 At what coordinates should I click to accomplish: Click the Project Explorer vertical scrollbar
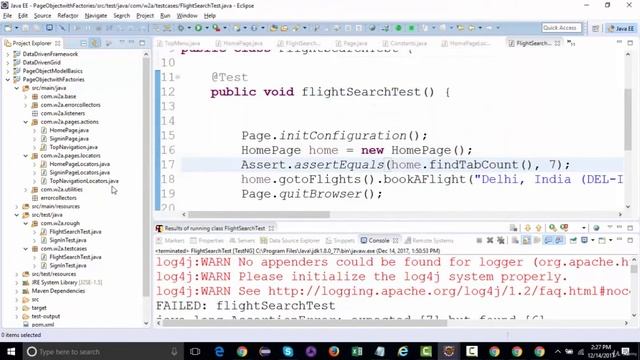[x=146, y=177]
